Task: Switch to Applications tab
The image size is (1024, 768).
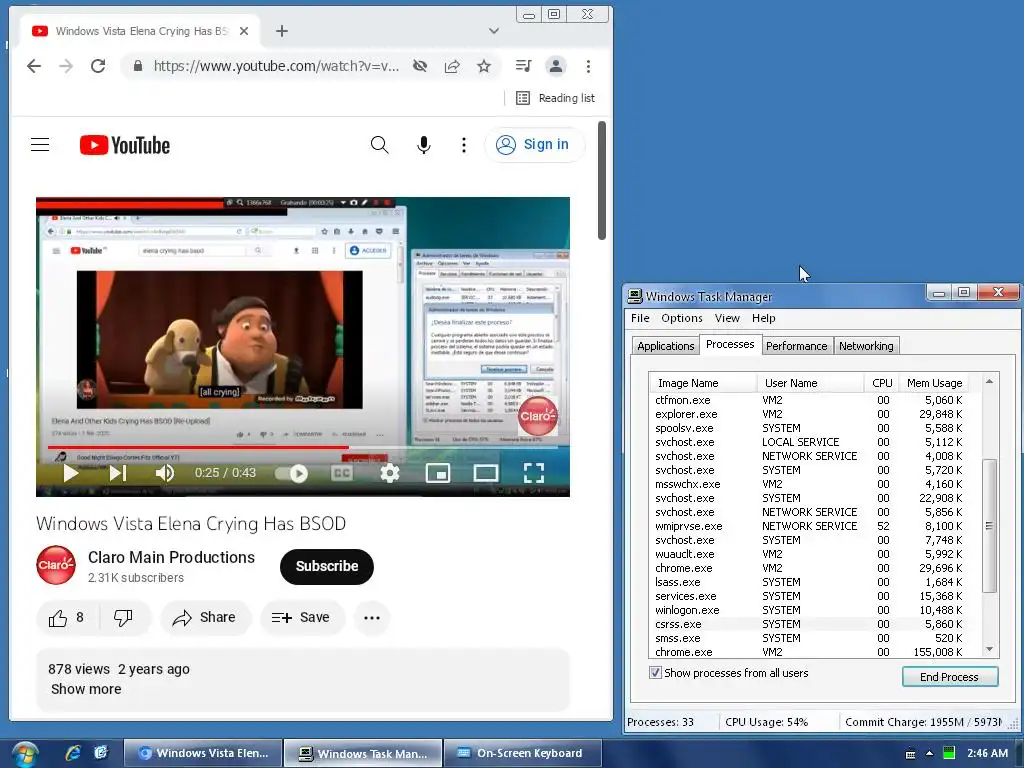Action: point(665,346)
